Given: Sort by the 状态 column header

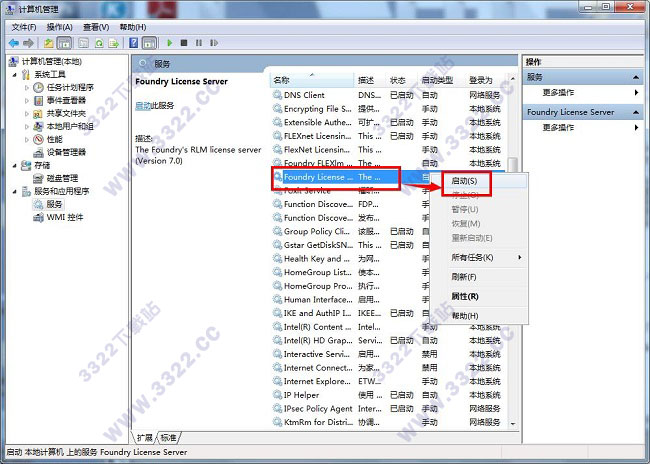Looking at the screenshot, I should pos(403,80).
